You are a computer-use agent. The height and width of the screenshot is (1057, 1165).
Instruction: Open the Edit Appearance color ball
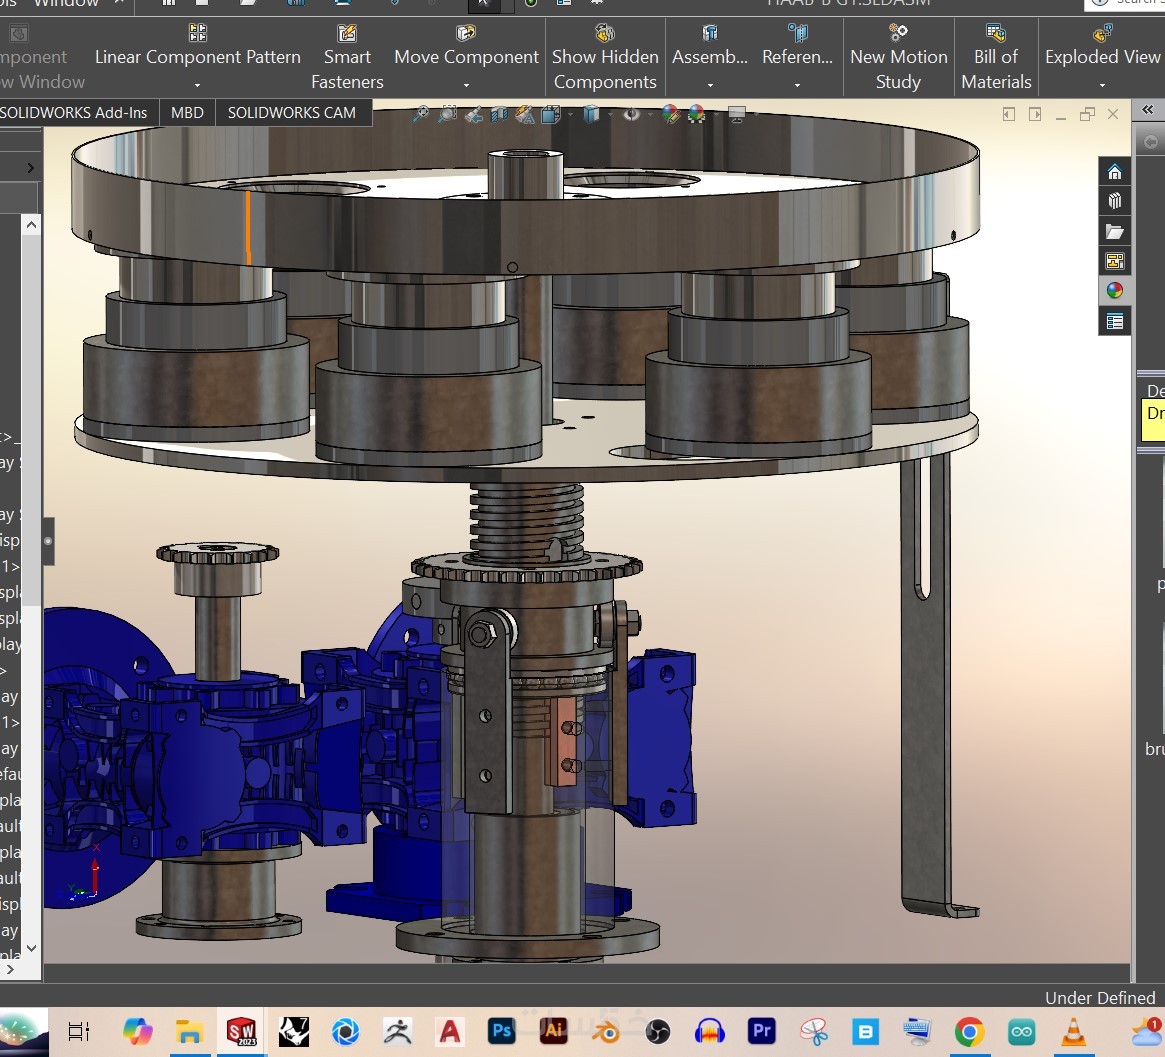670,115
